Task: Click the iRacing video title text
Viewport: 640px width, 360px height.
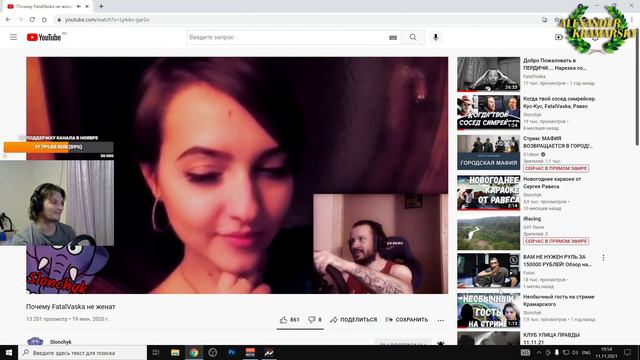Action: pyautogui.click(x=532, y=219)
